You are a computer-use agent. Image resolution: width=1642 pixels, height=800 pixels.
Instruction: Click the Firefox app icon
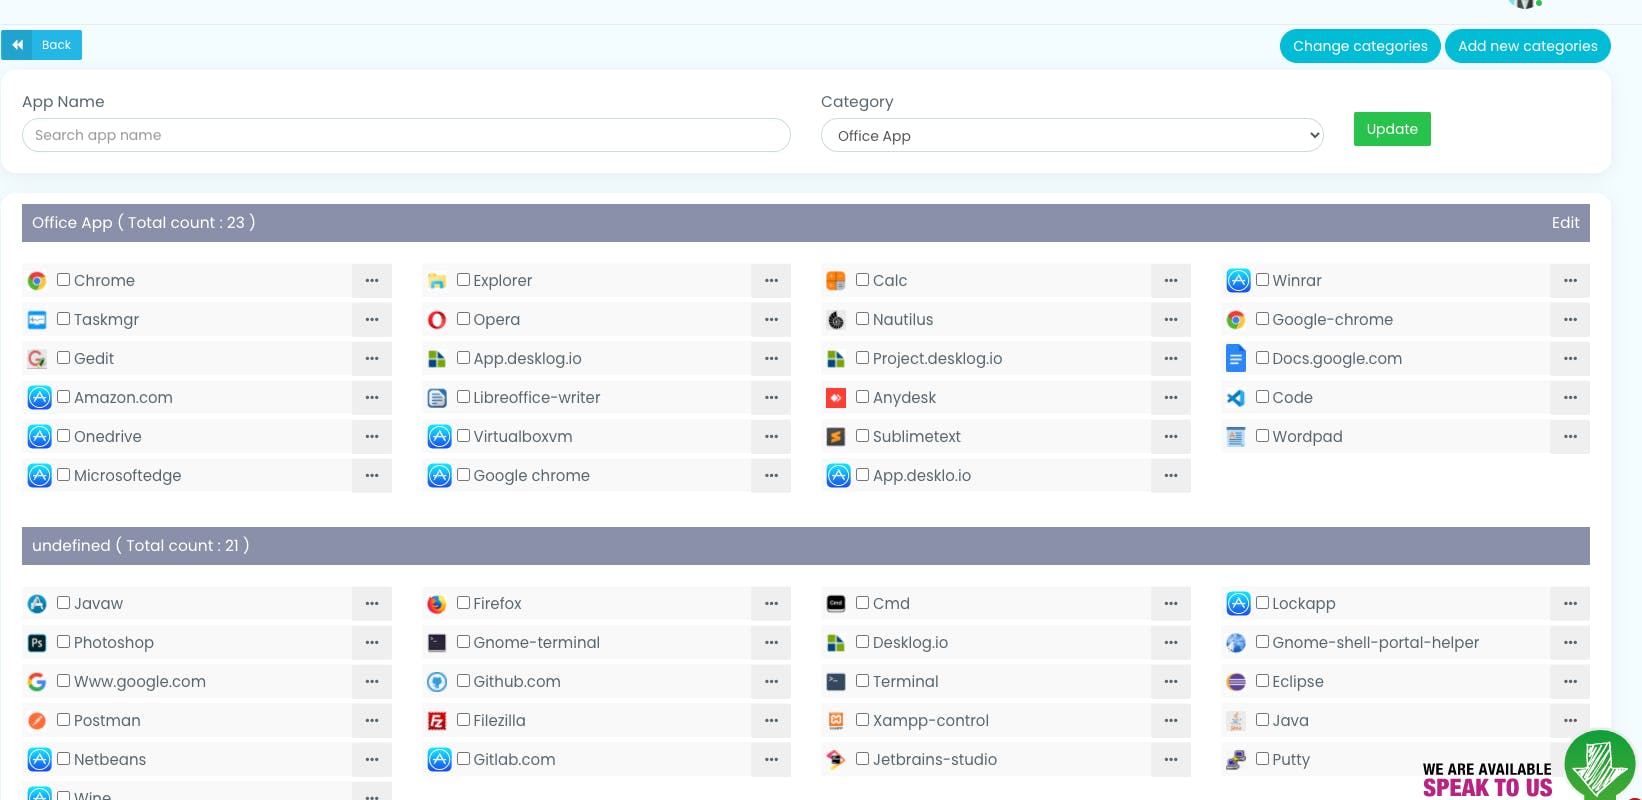[x=437, y=604]
